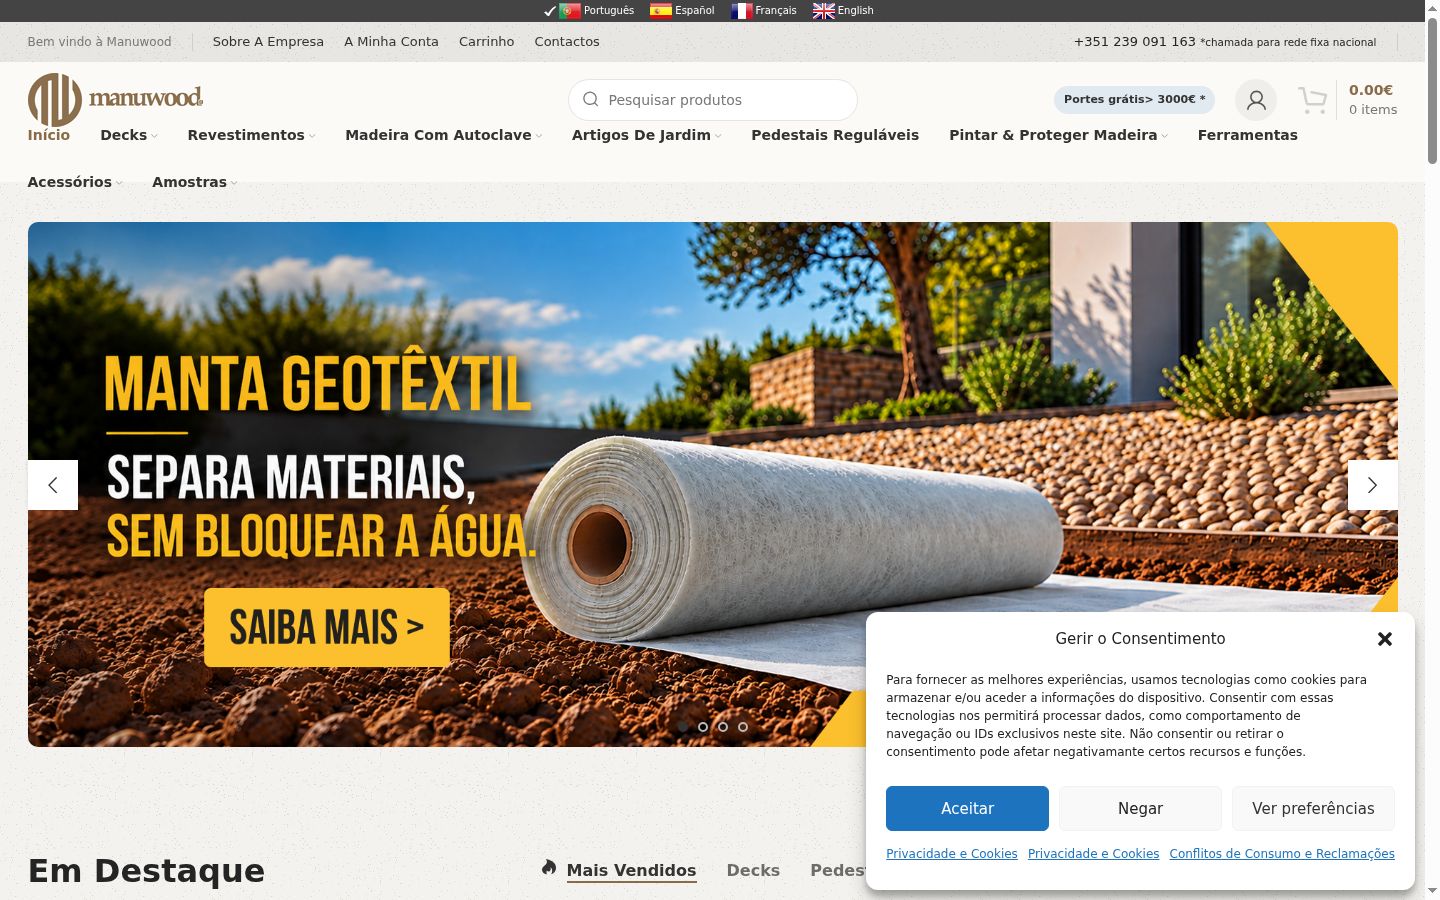Open Madeira Com Autoclave dropdown
This screenshot has height=900, width=1440.
(443, 135)
